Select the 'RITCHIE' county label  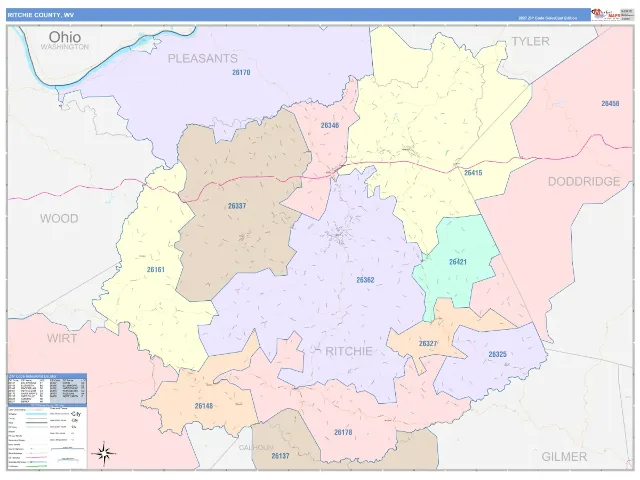pyautogui.click(x=349, y=351)
